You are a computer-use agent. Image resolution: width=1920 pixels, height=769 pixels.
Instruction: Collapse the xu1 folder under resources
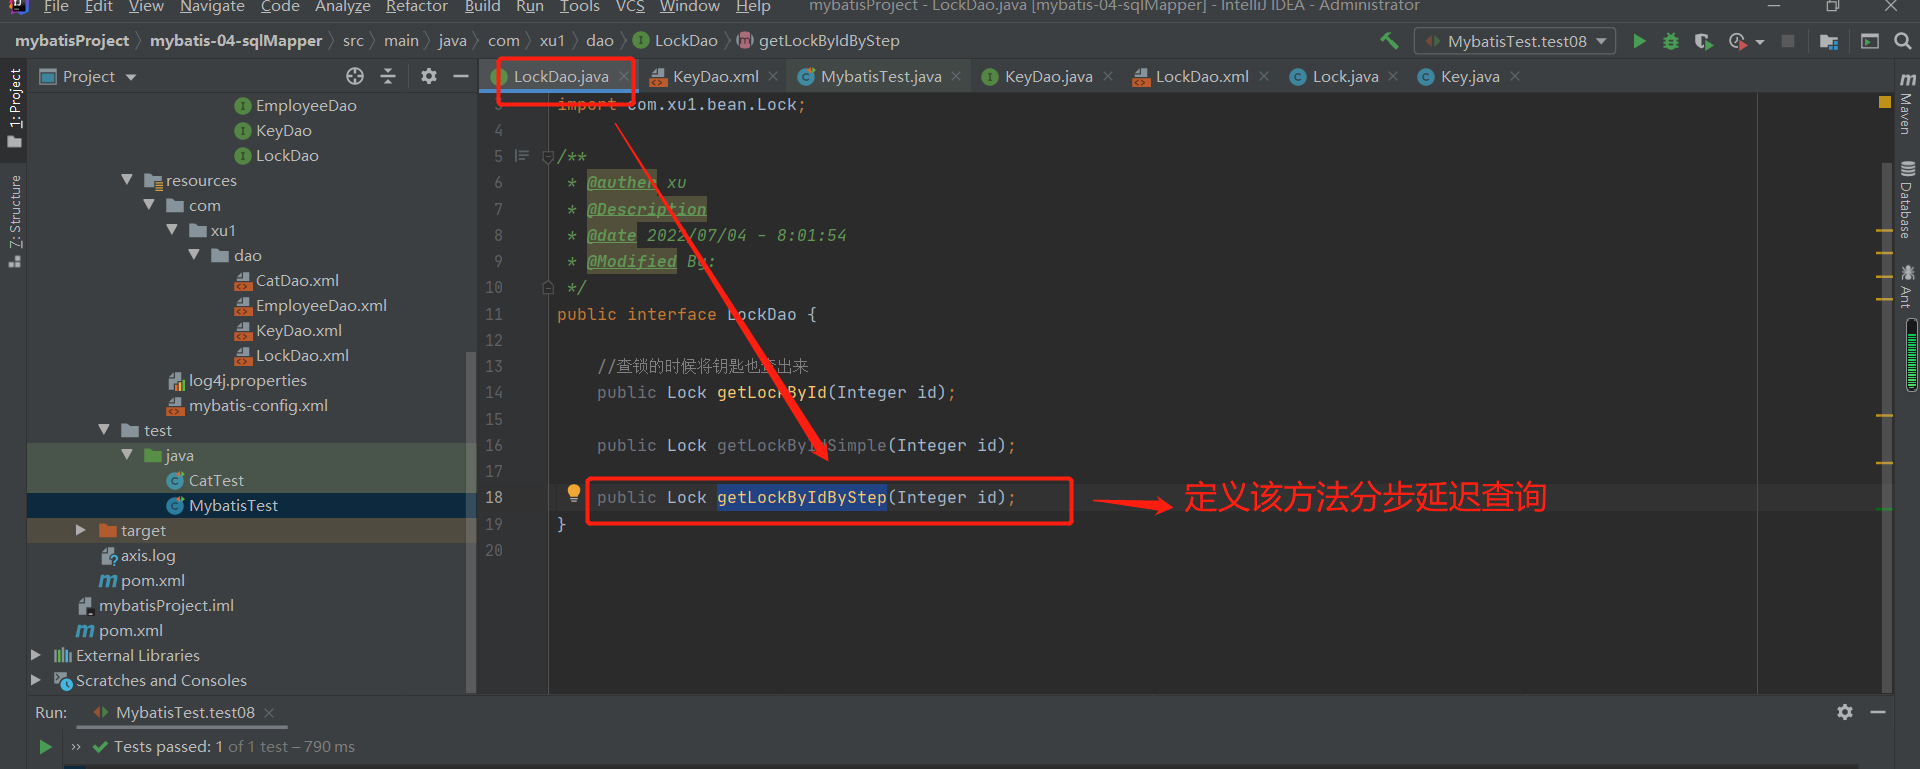[x=172, y=230]
